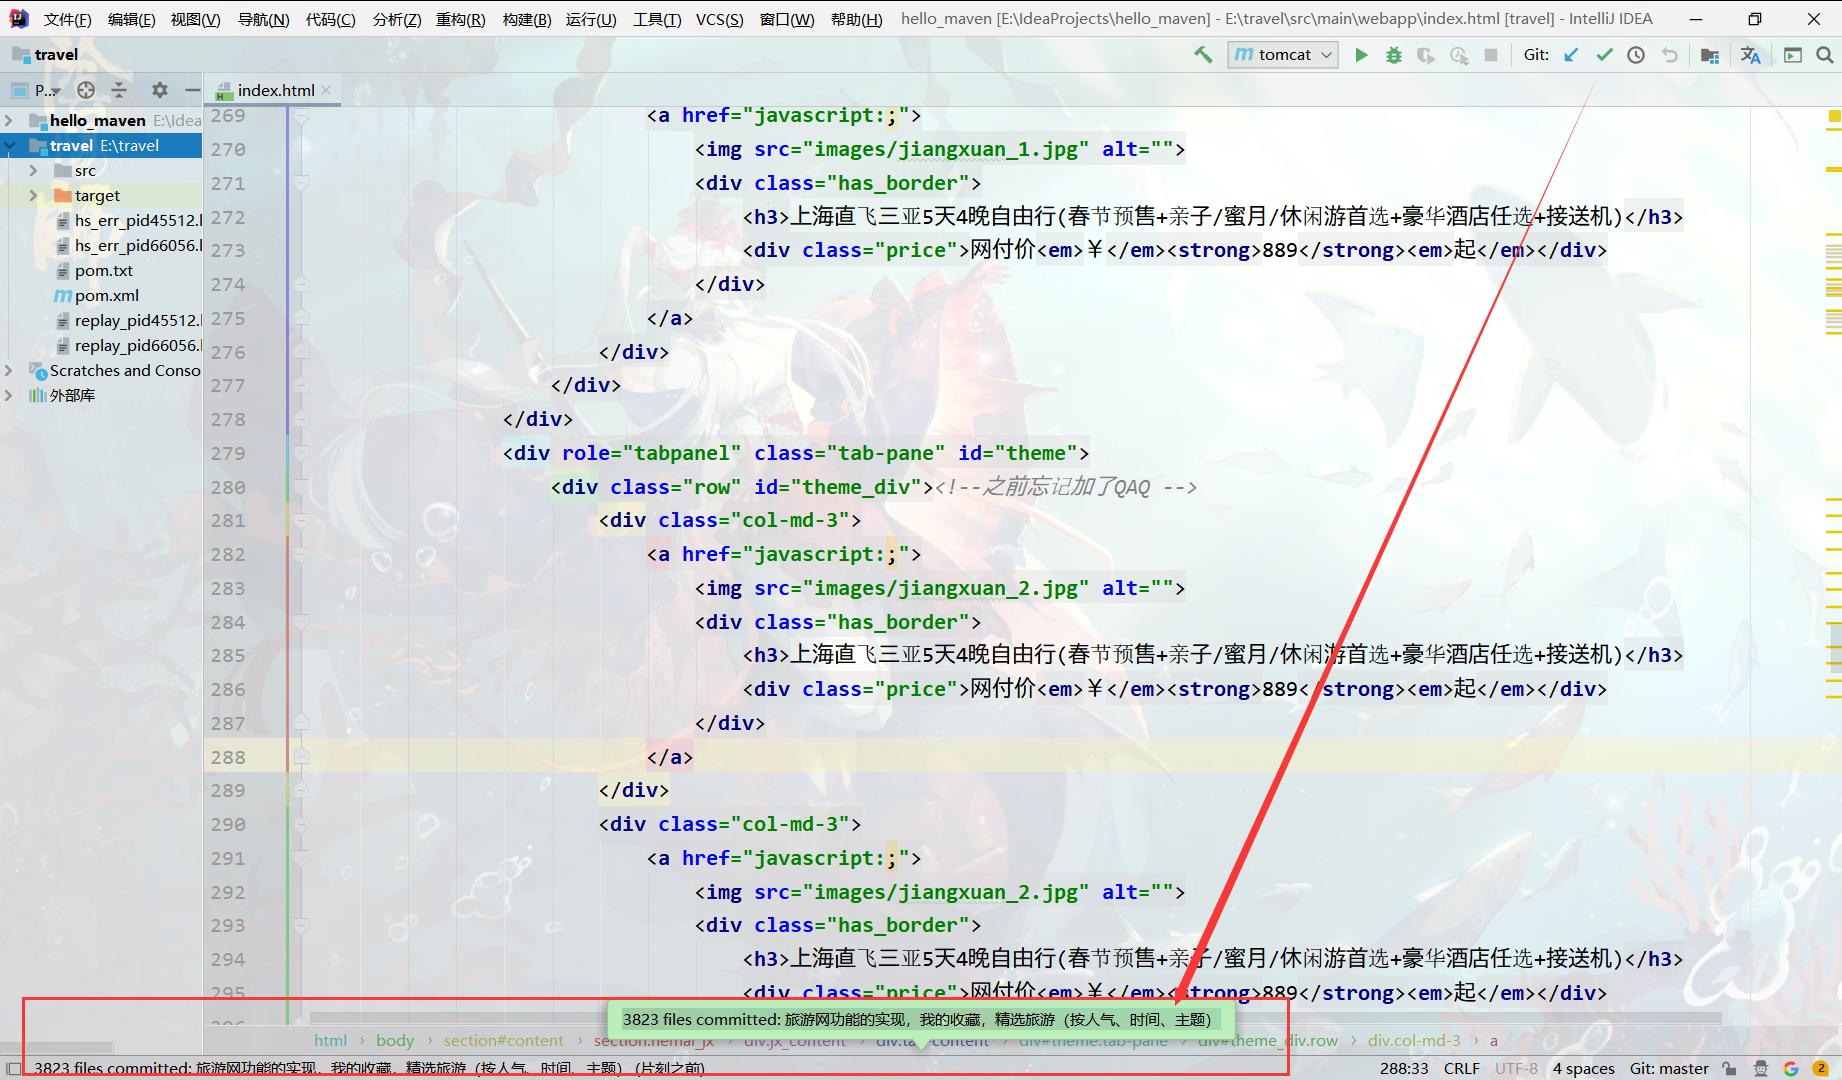1842x1080 pixels.
Task: Expand Scratches and Consoles node
Action: (x=9, y=370)
